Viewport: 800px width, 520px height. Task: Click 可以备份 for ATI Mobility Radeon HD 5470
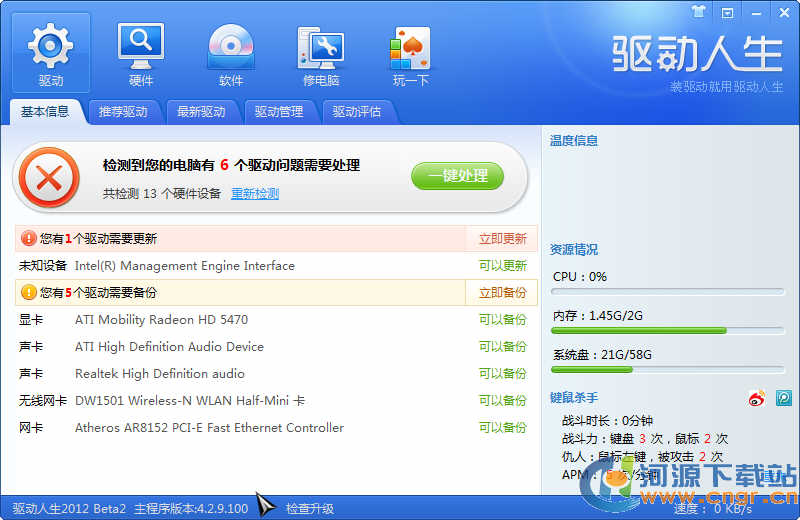(502, 320)
